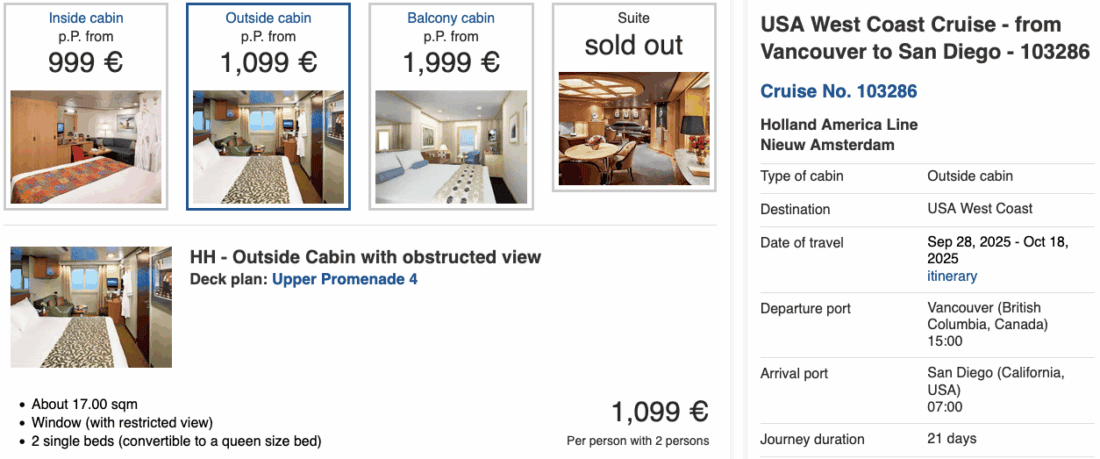Enlarge the HH cabin thumbnail image
The image size is (1100, 459).
pyautogui.click(x=91, y=307)
